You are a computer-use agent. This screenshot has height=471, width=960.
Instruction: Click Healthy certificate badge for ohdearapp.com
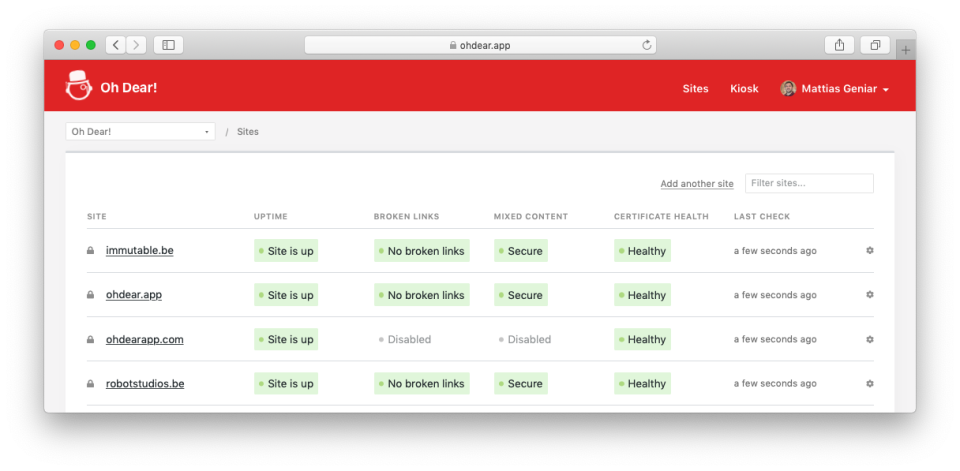coord(642,339)
